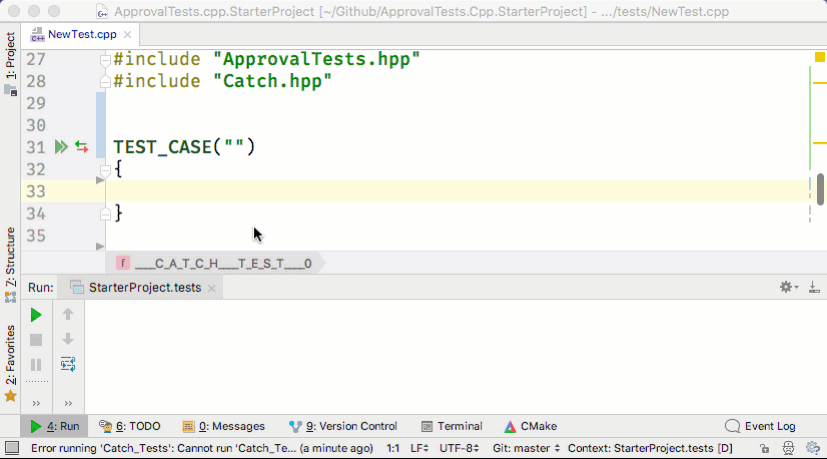The height and width of the screenshot is (459, 827).
Task: Rerun StarterProject.tests with green play button
Action: (36, 315)
